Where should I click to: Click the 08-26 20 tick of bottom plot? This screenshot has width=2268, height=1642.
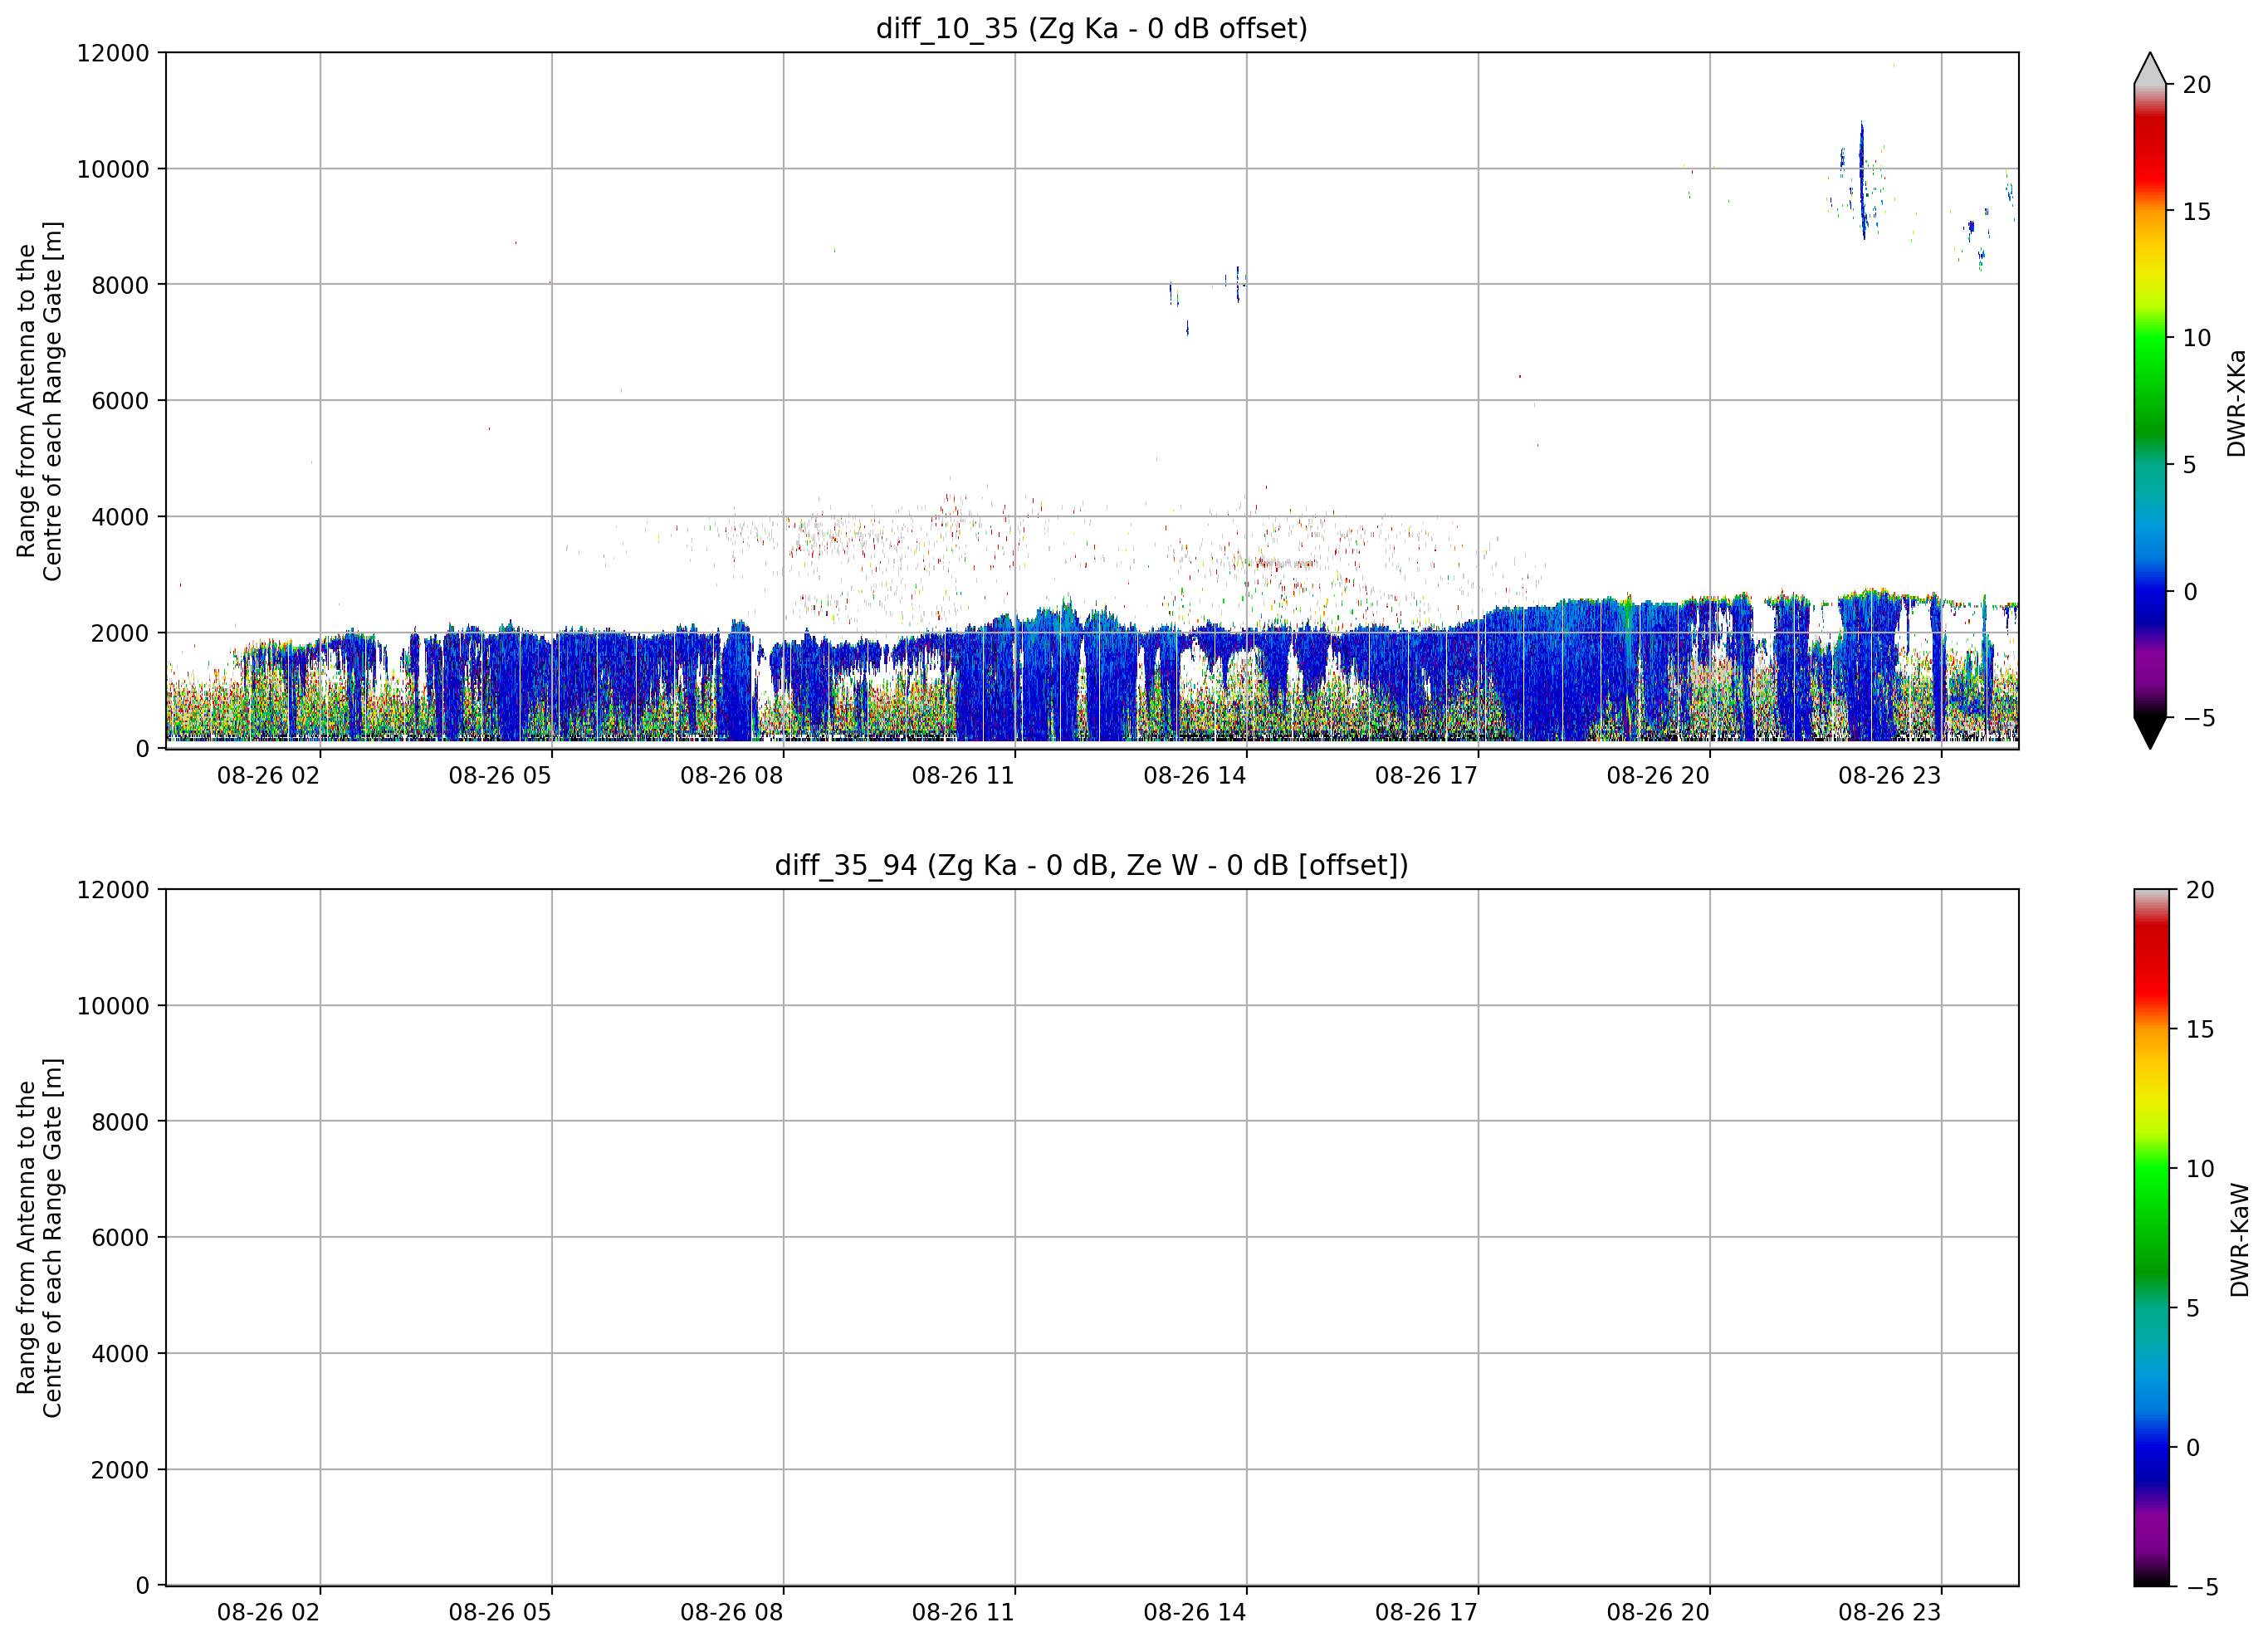coord(1658,1612)
